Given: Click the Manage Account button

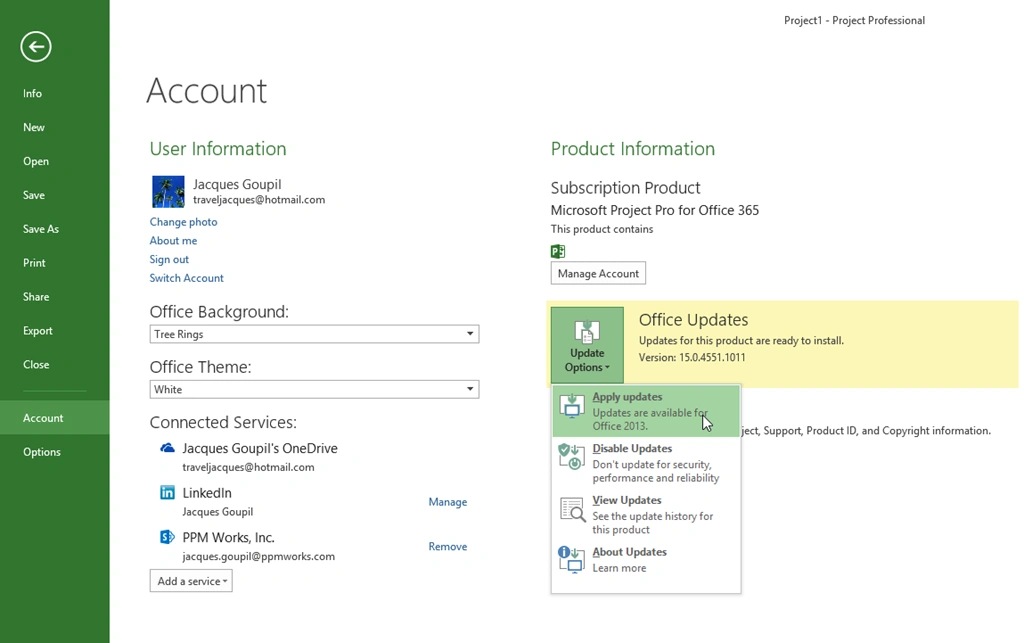Looking at the screenshot, I should click(x=598, y=273).
